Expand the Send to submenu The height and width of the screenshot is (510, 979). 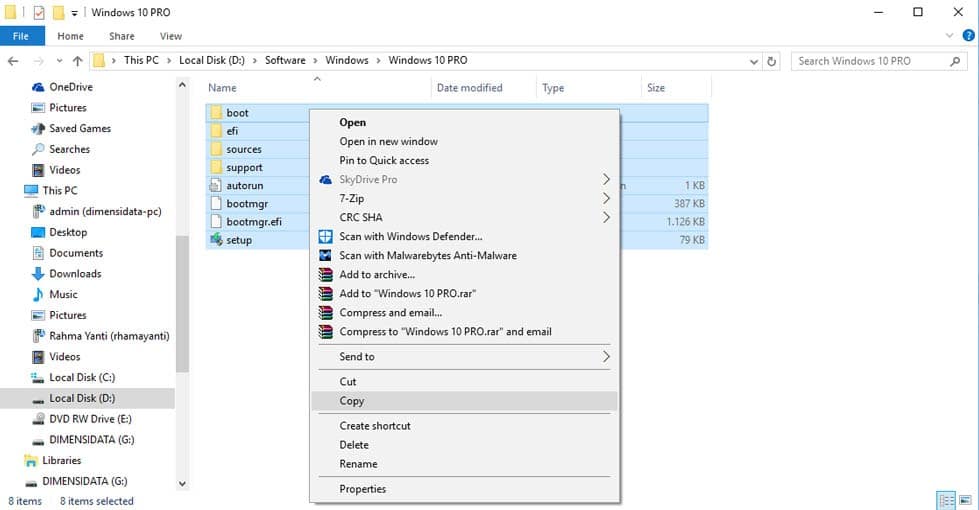click(x=606, y=356)
